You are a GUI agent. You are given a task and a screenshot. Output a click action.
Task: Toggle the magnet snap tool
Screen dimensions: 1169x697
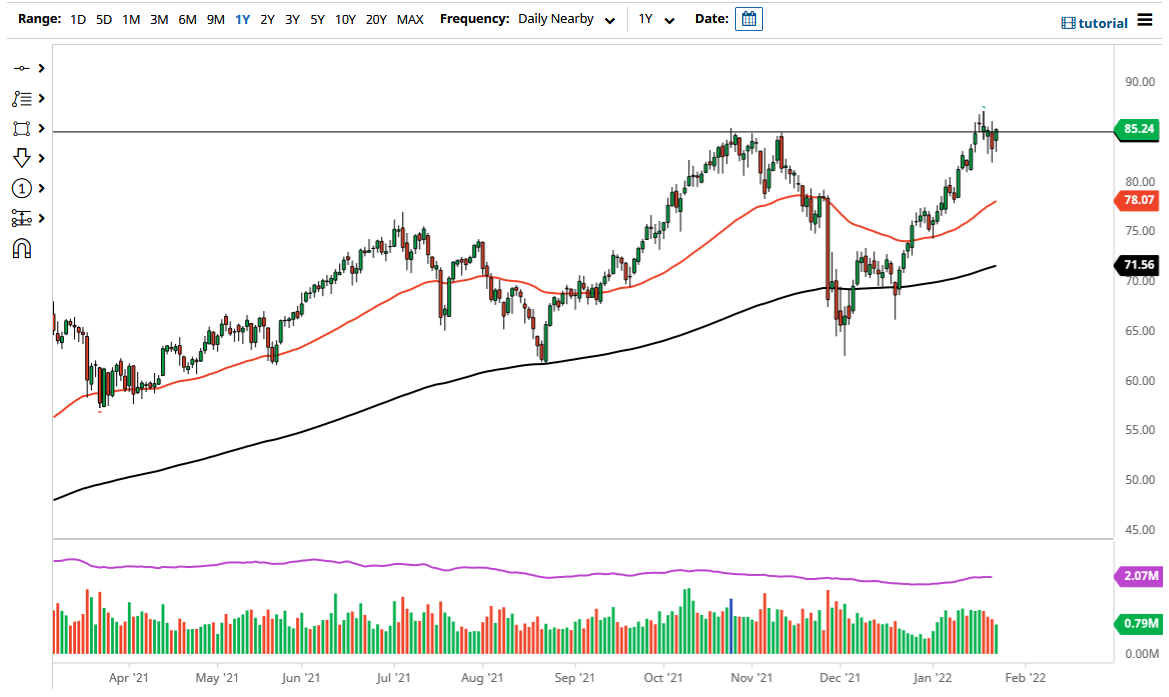coord(20,247)
